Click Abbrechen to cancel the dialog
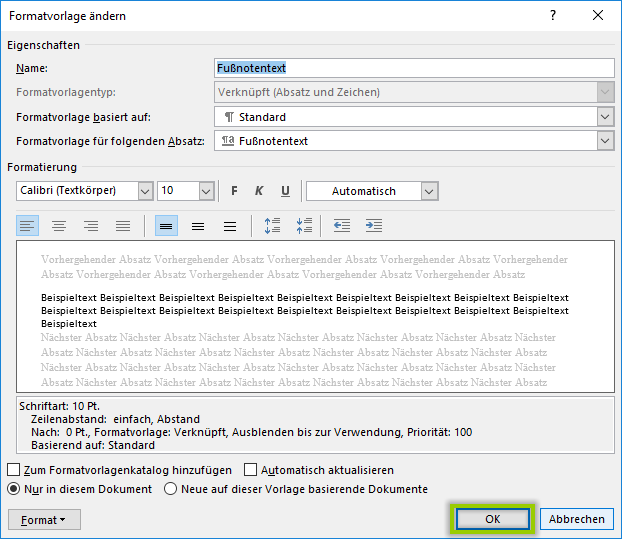The width and height of the screenshot is (622, 539). coord(576,519)
